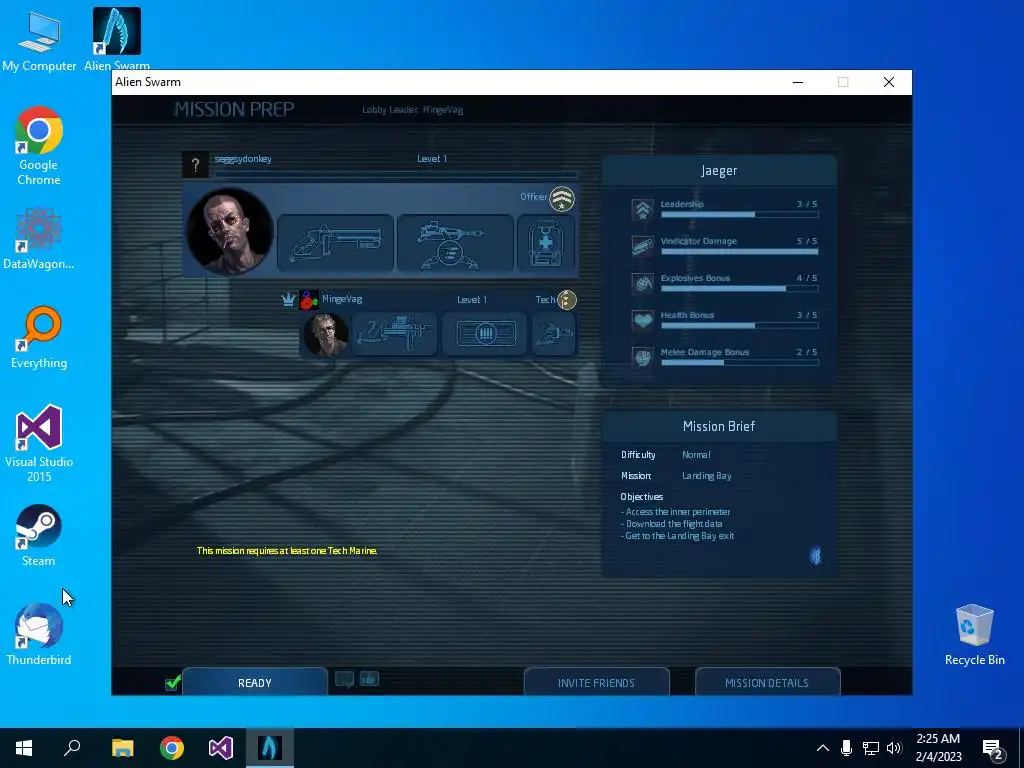The width and height of the screenshot is (1024, 768).
Task: Click the Melee Damage Bonus skill bar
Action: [739, 362]
